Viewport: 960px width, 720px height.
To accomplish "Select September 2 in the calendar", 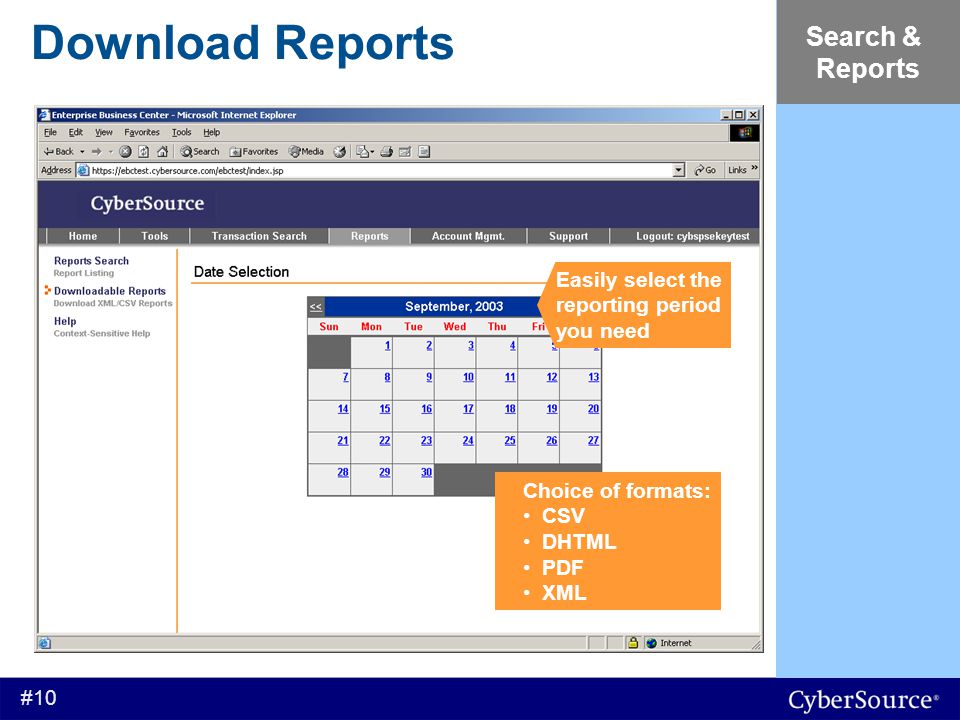I will (x=429, y=345).
